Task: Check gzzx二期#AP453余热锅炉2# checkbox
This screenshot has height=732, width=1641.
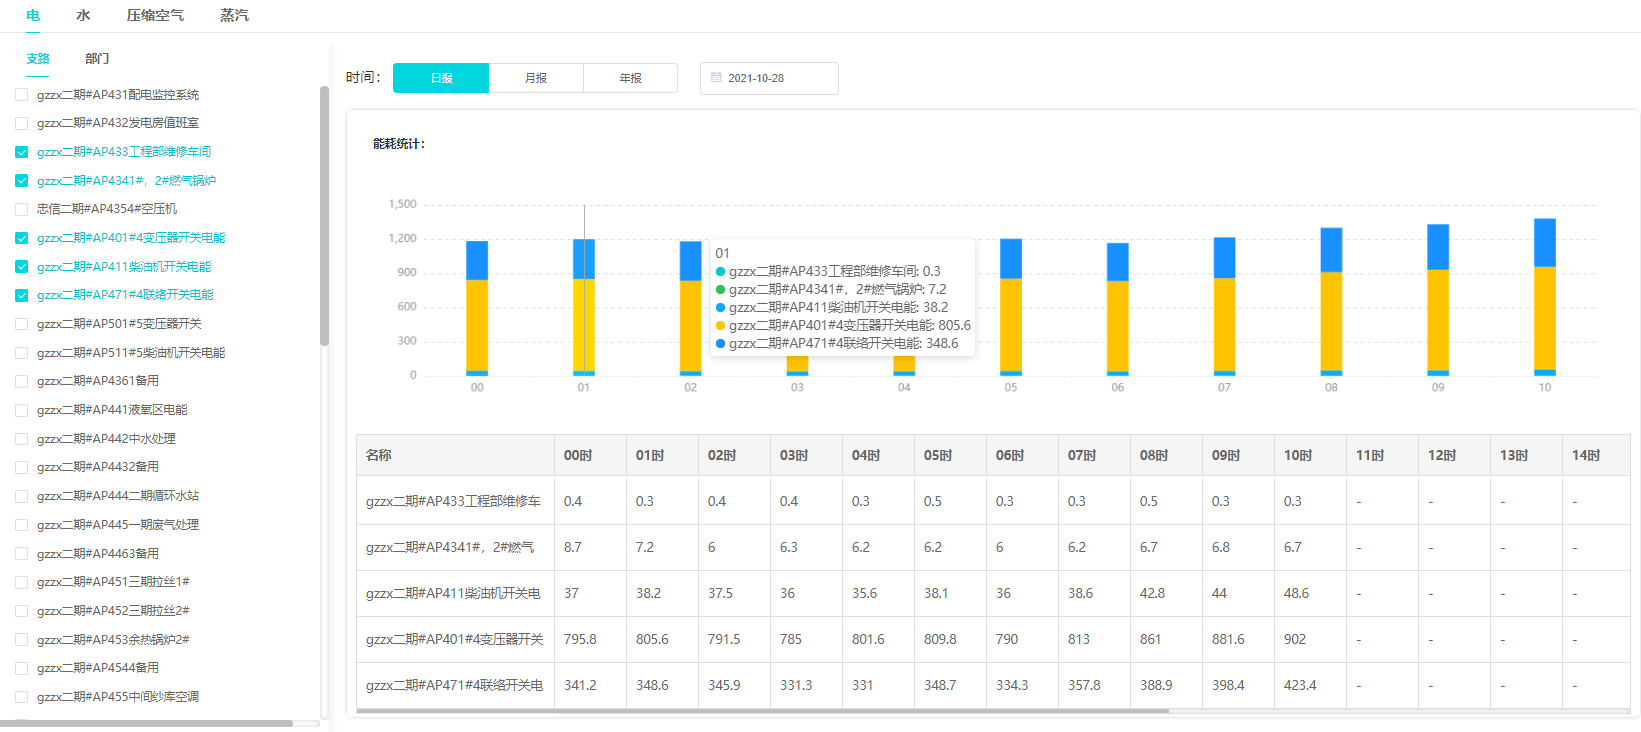Action: click(x=21, y=640)
